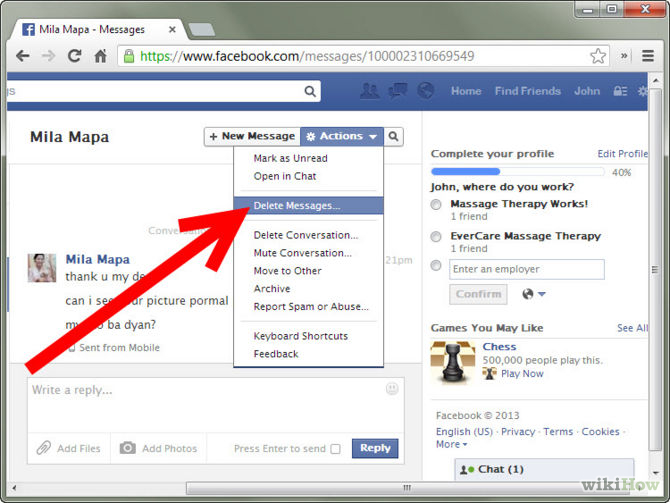
Task: Click the browser home icon
Action: click(x=100, y=56)
